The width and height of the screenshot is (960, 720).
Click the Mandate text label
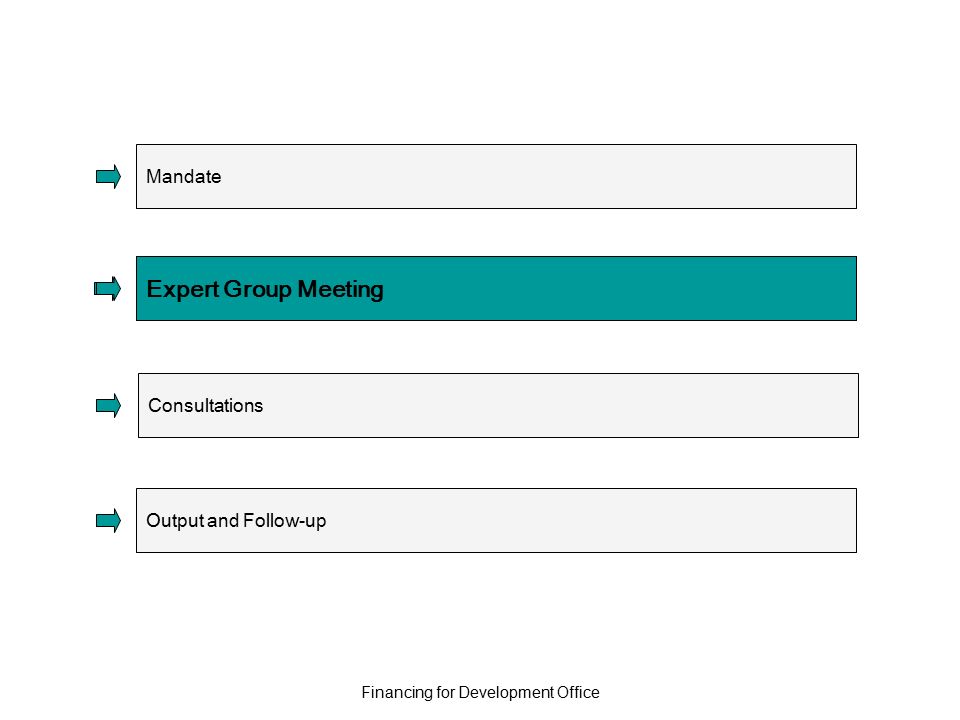click(184, 176)
